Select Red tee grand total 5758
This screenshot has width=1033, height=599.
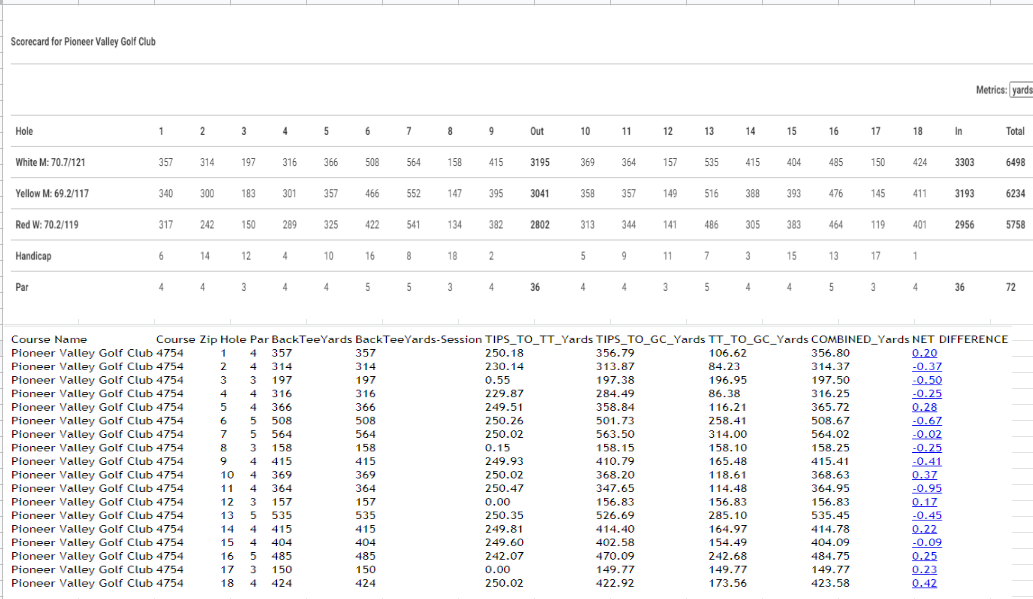(1015, 225)
